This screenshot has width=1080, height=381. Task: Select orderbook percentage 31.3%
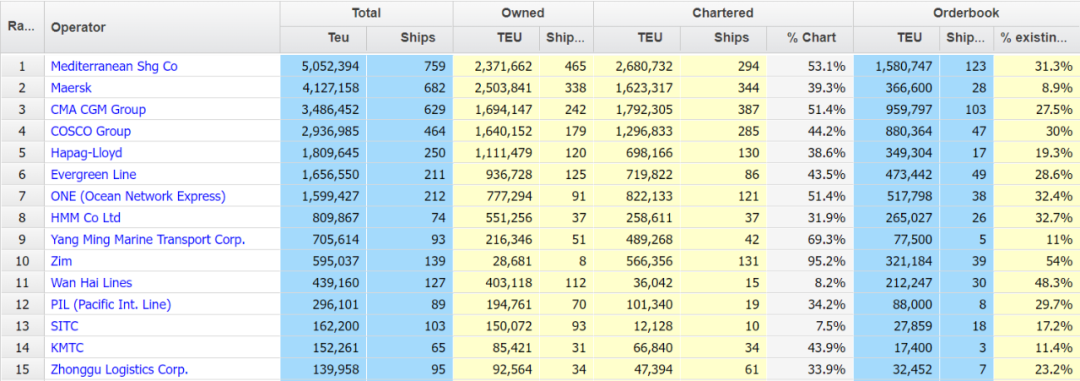(1055, 66)
